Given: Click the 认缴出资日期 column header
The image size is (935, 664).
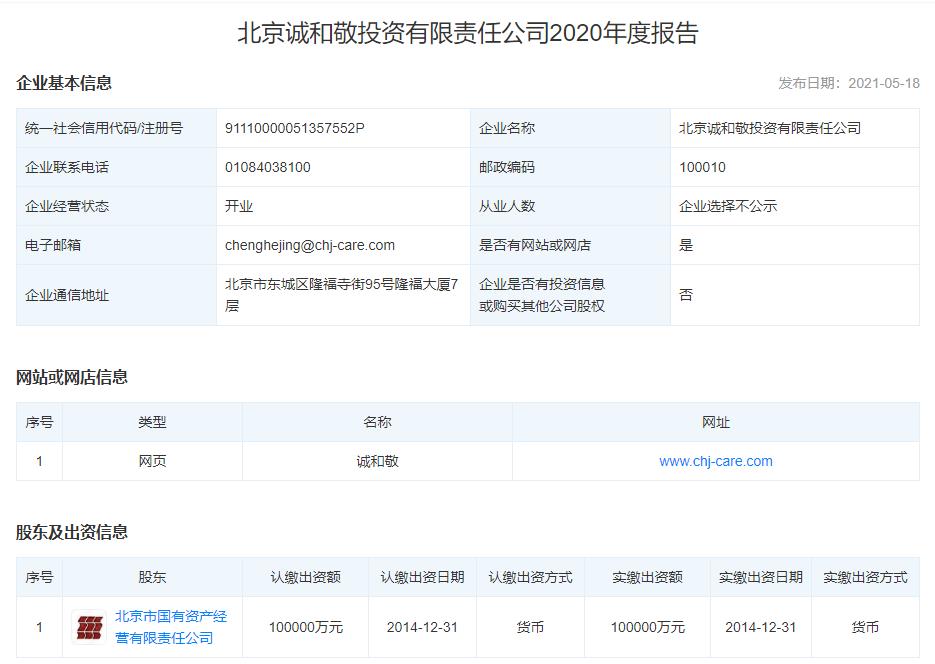Looking at the screenshot, I should point(422,578).
